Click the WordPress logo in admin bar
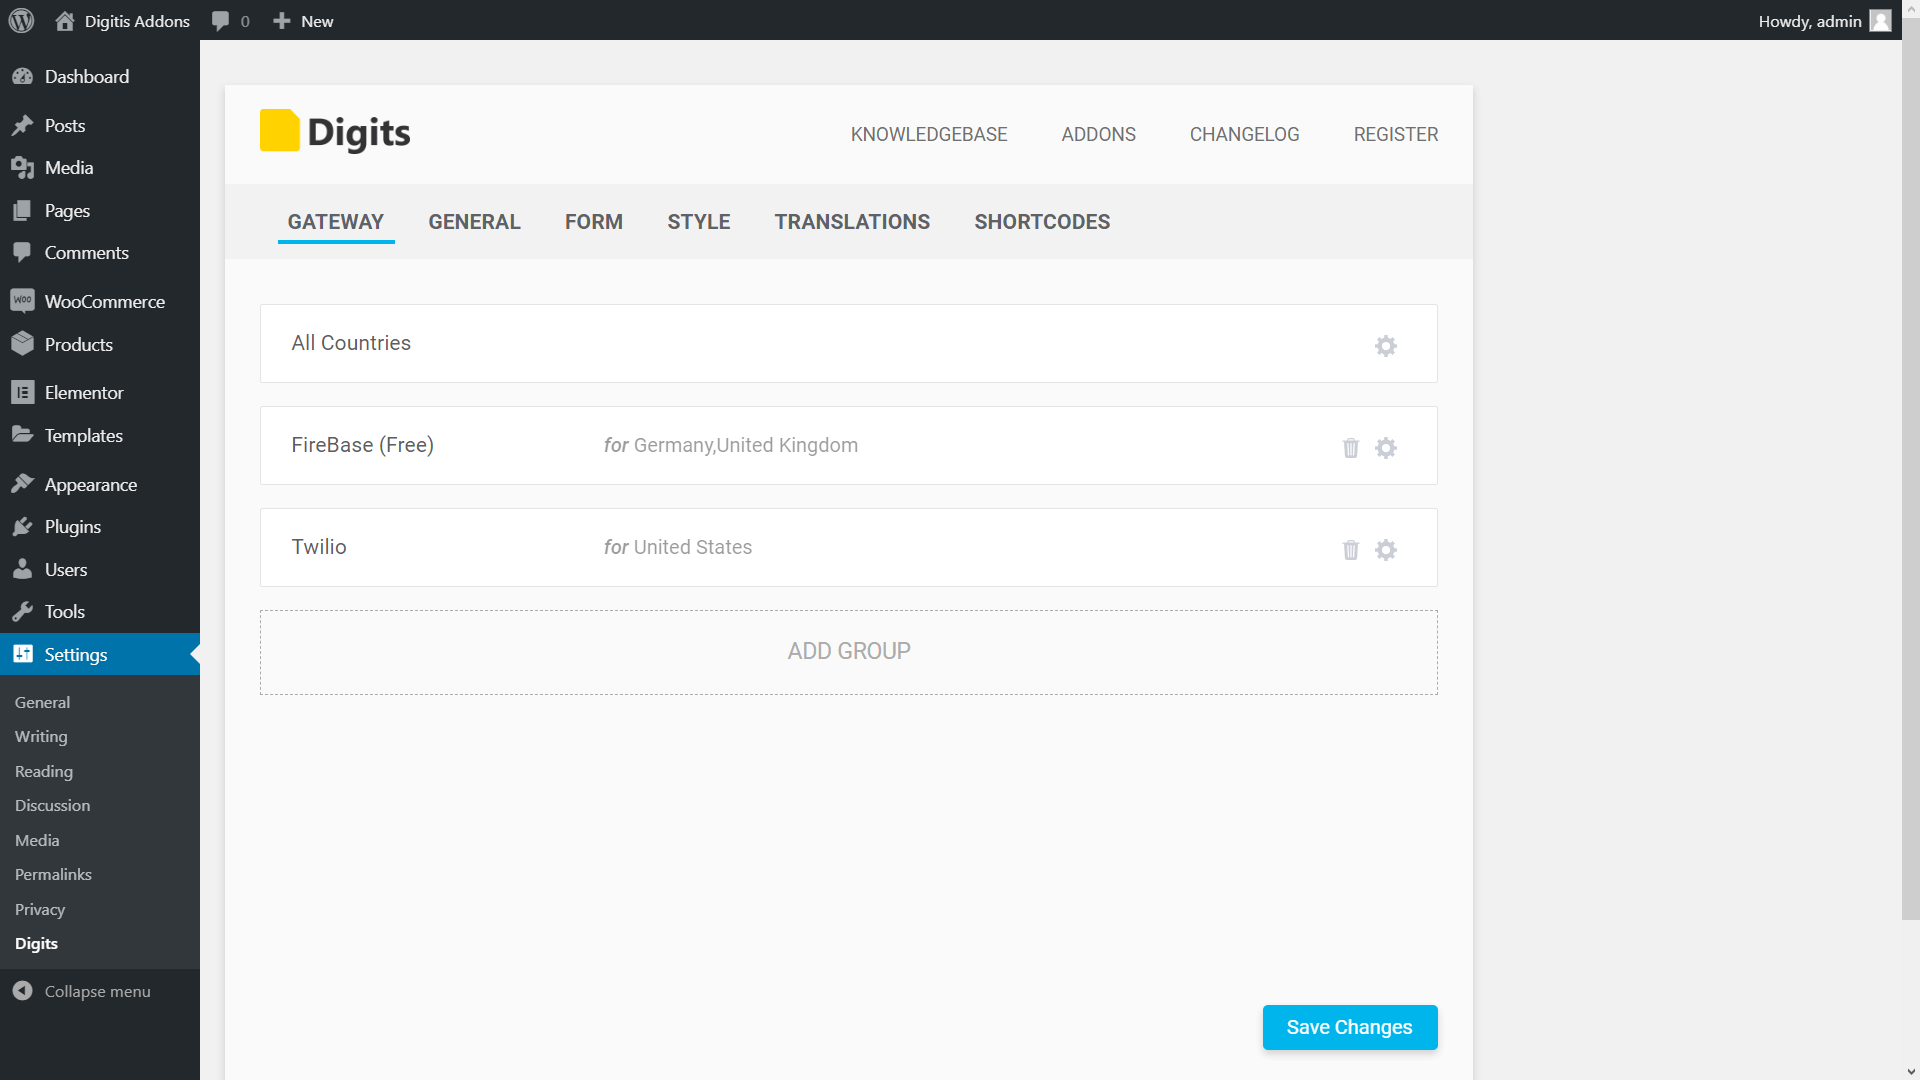The height and width of the screenshot is (1080, 1920). tap(21, 20)
